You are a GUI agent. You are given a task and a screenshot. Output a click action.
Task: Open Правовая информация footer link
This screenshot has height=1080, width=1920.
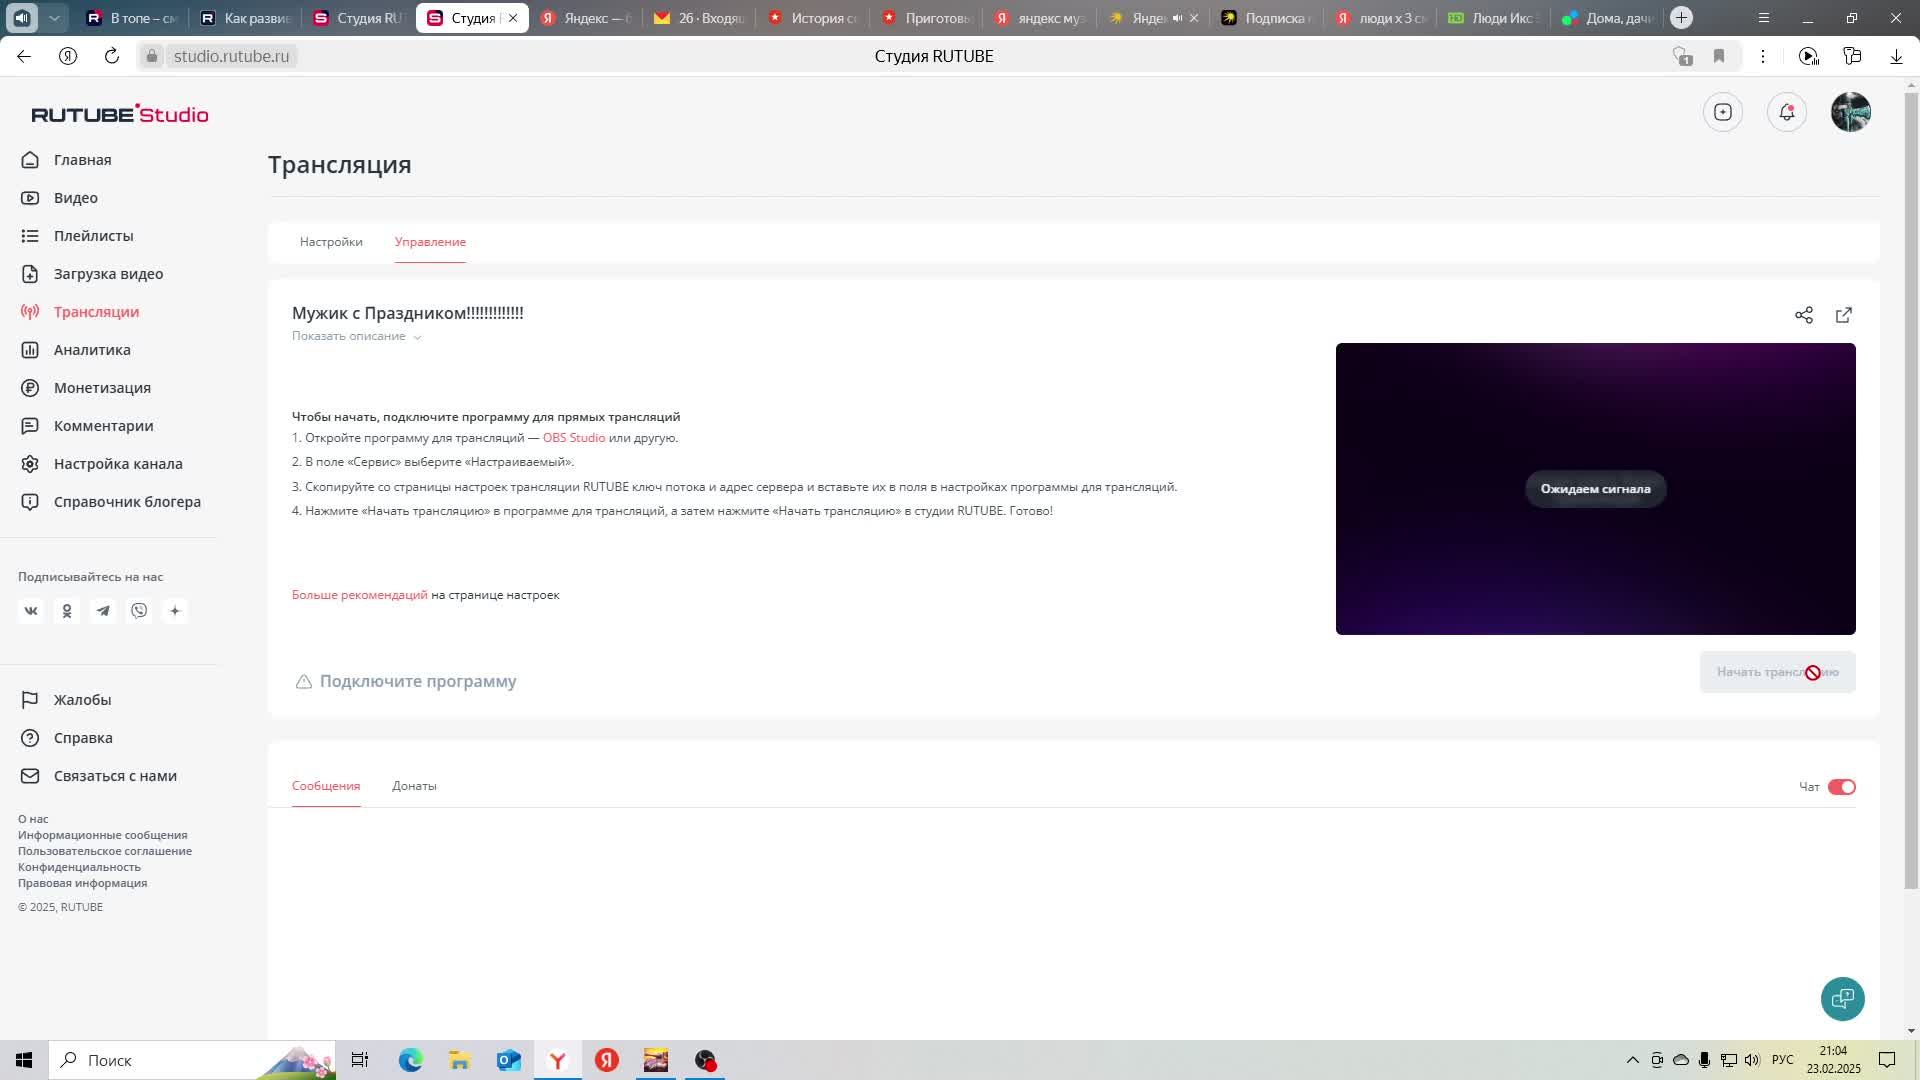point(82,883)
